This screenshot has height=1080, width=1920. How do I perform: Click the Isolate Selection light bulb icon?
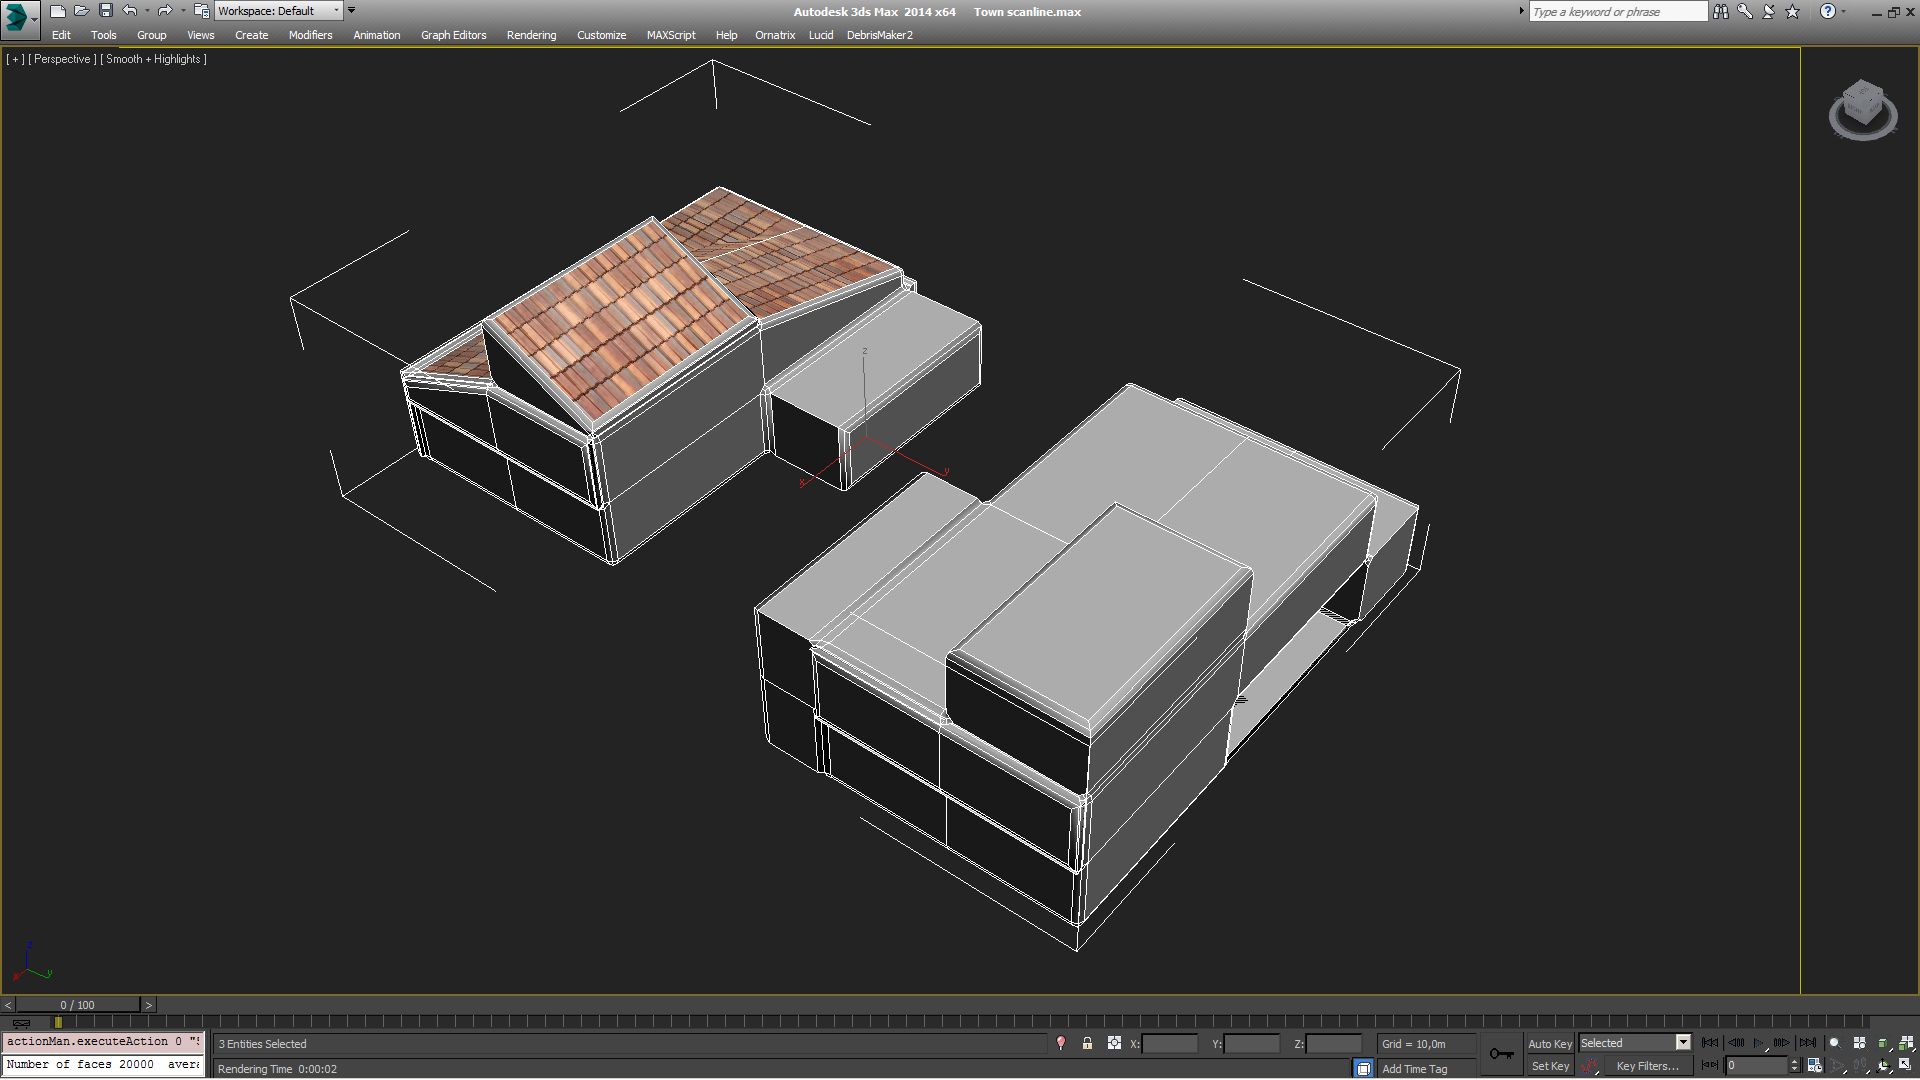1061,1043
